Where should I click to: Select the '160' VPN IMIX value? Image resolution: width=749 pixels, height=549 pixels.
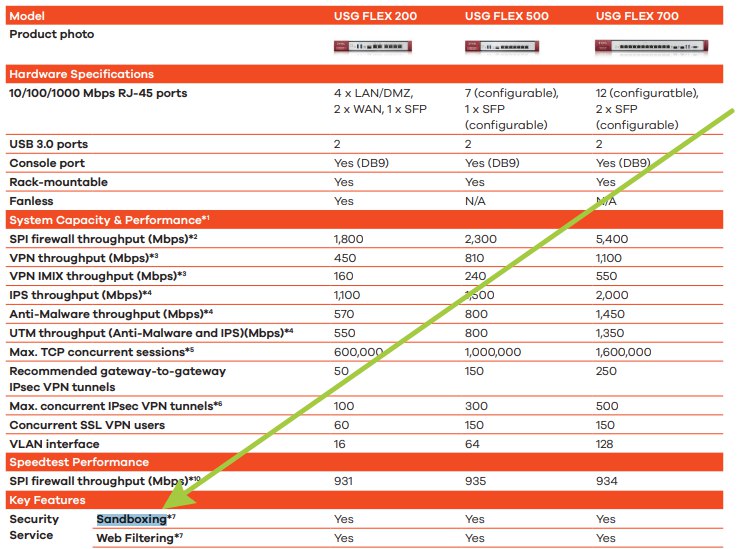click(343, 276)
